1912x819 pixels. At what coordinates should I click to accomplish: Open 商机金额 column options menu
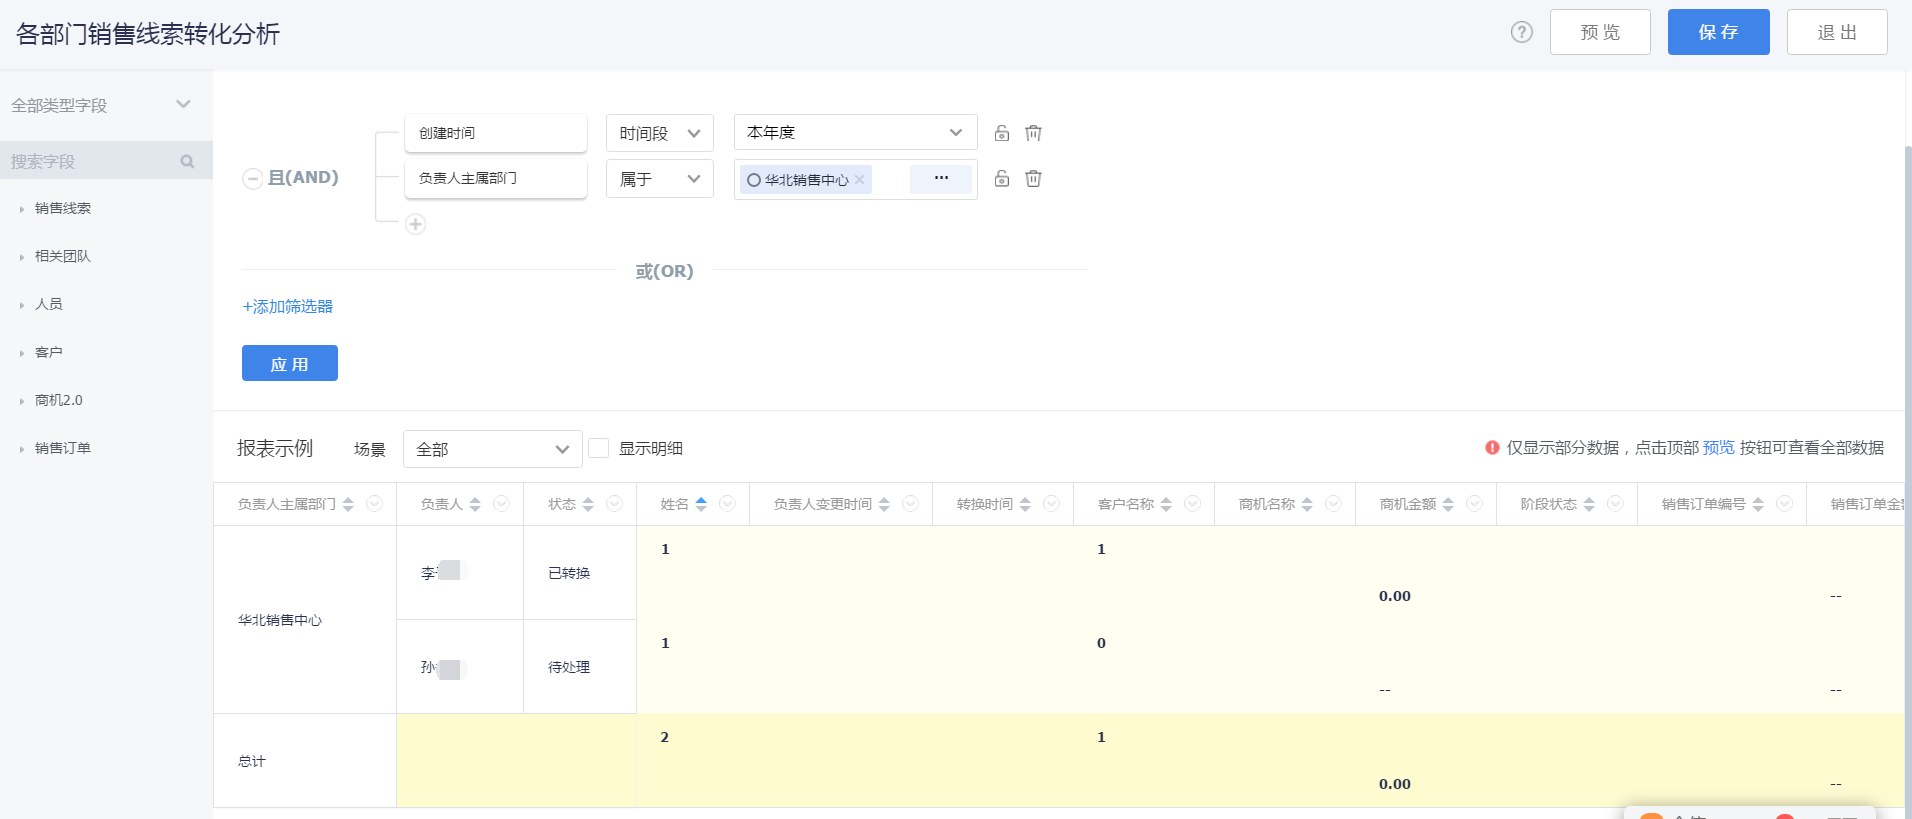pos(1475,503)
